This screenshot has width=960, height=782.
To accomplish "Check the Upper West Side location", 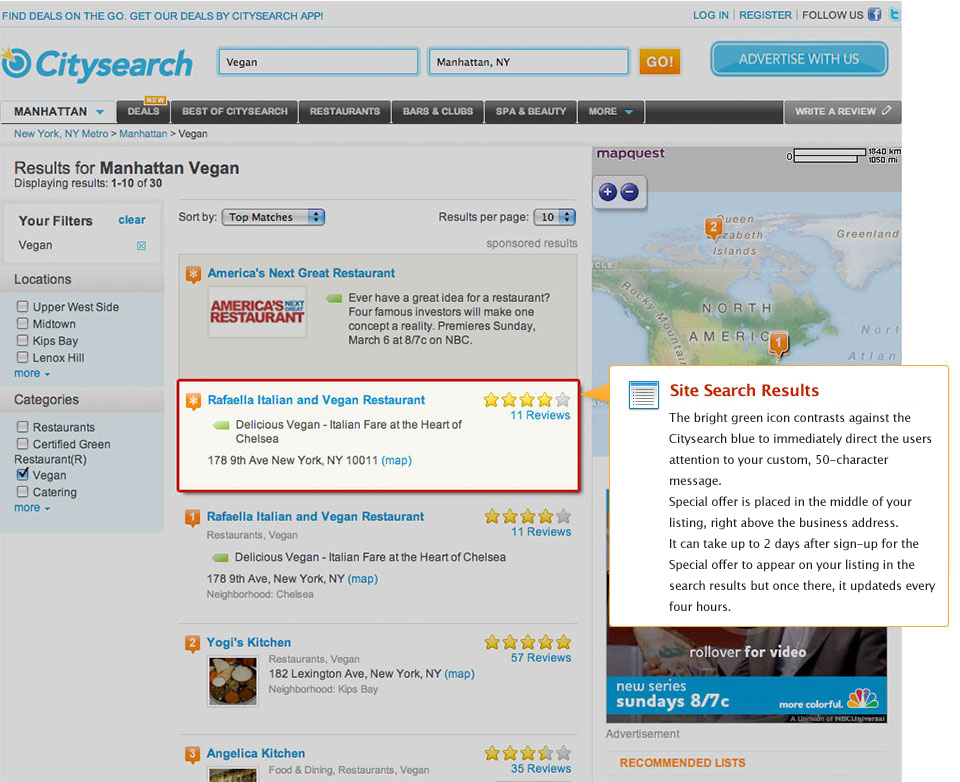I will (23, 306).
